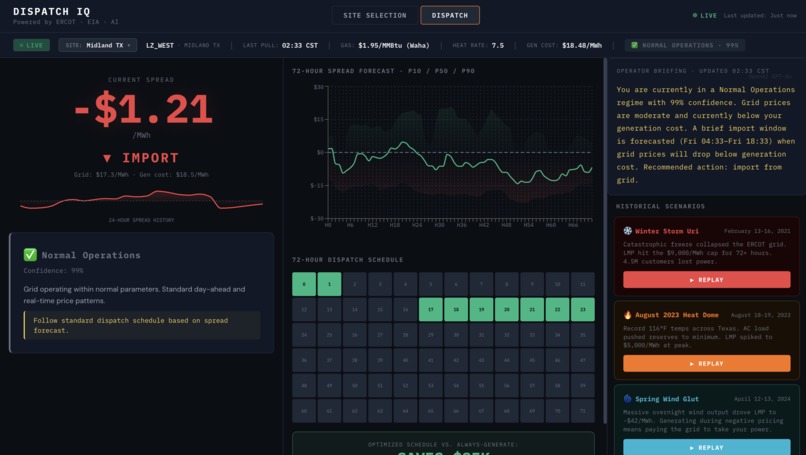Click the 72-Hour Dispatch Schedule heading
Viewport: 806px width, 455px height.
pos(347,260)
